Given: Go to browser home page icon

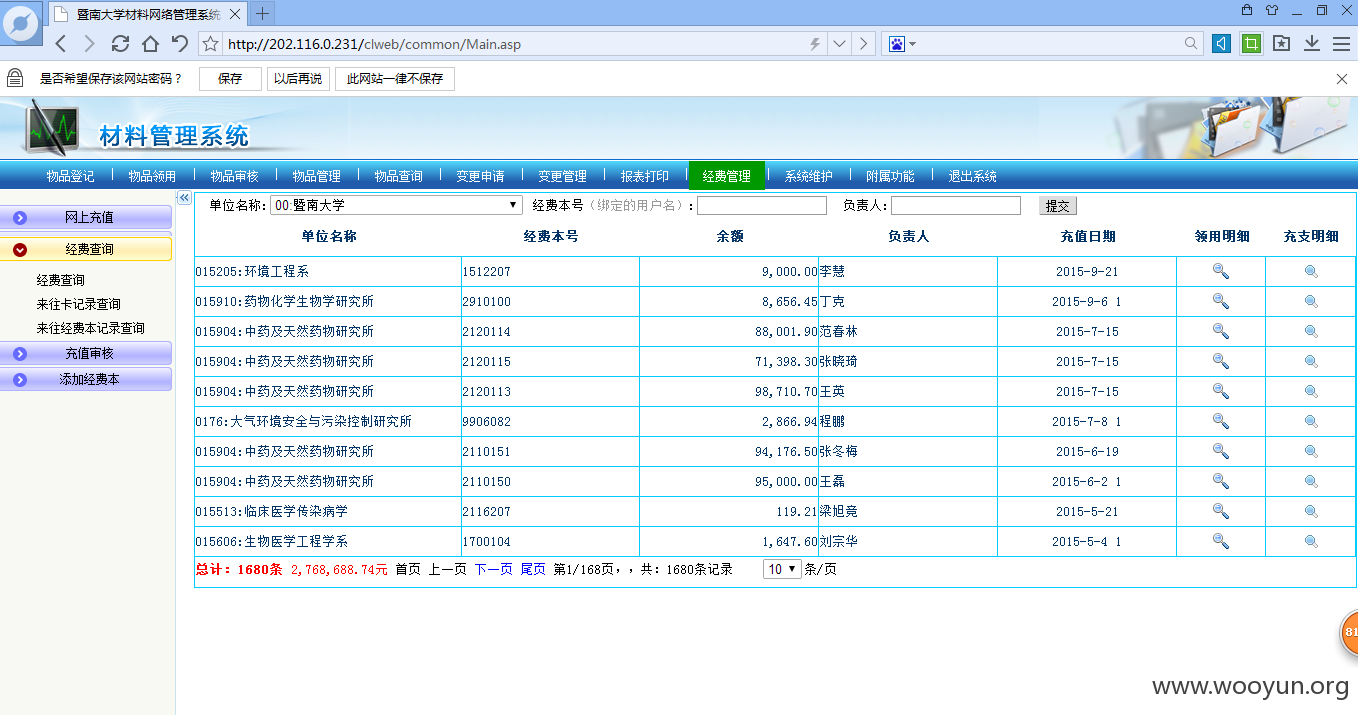Looking at the screenshot, I should click(150, 43).
